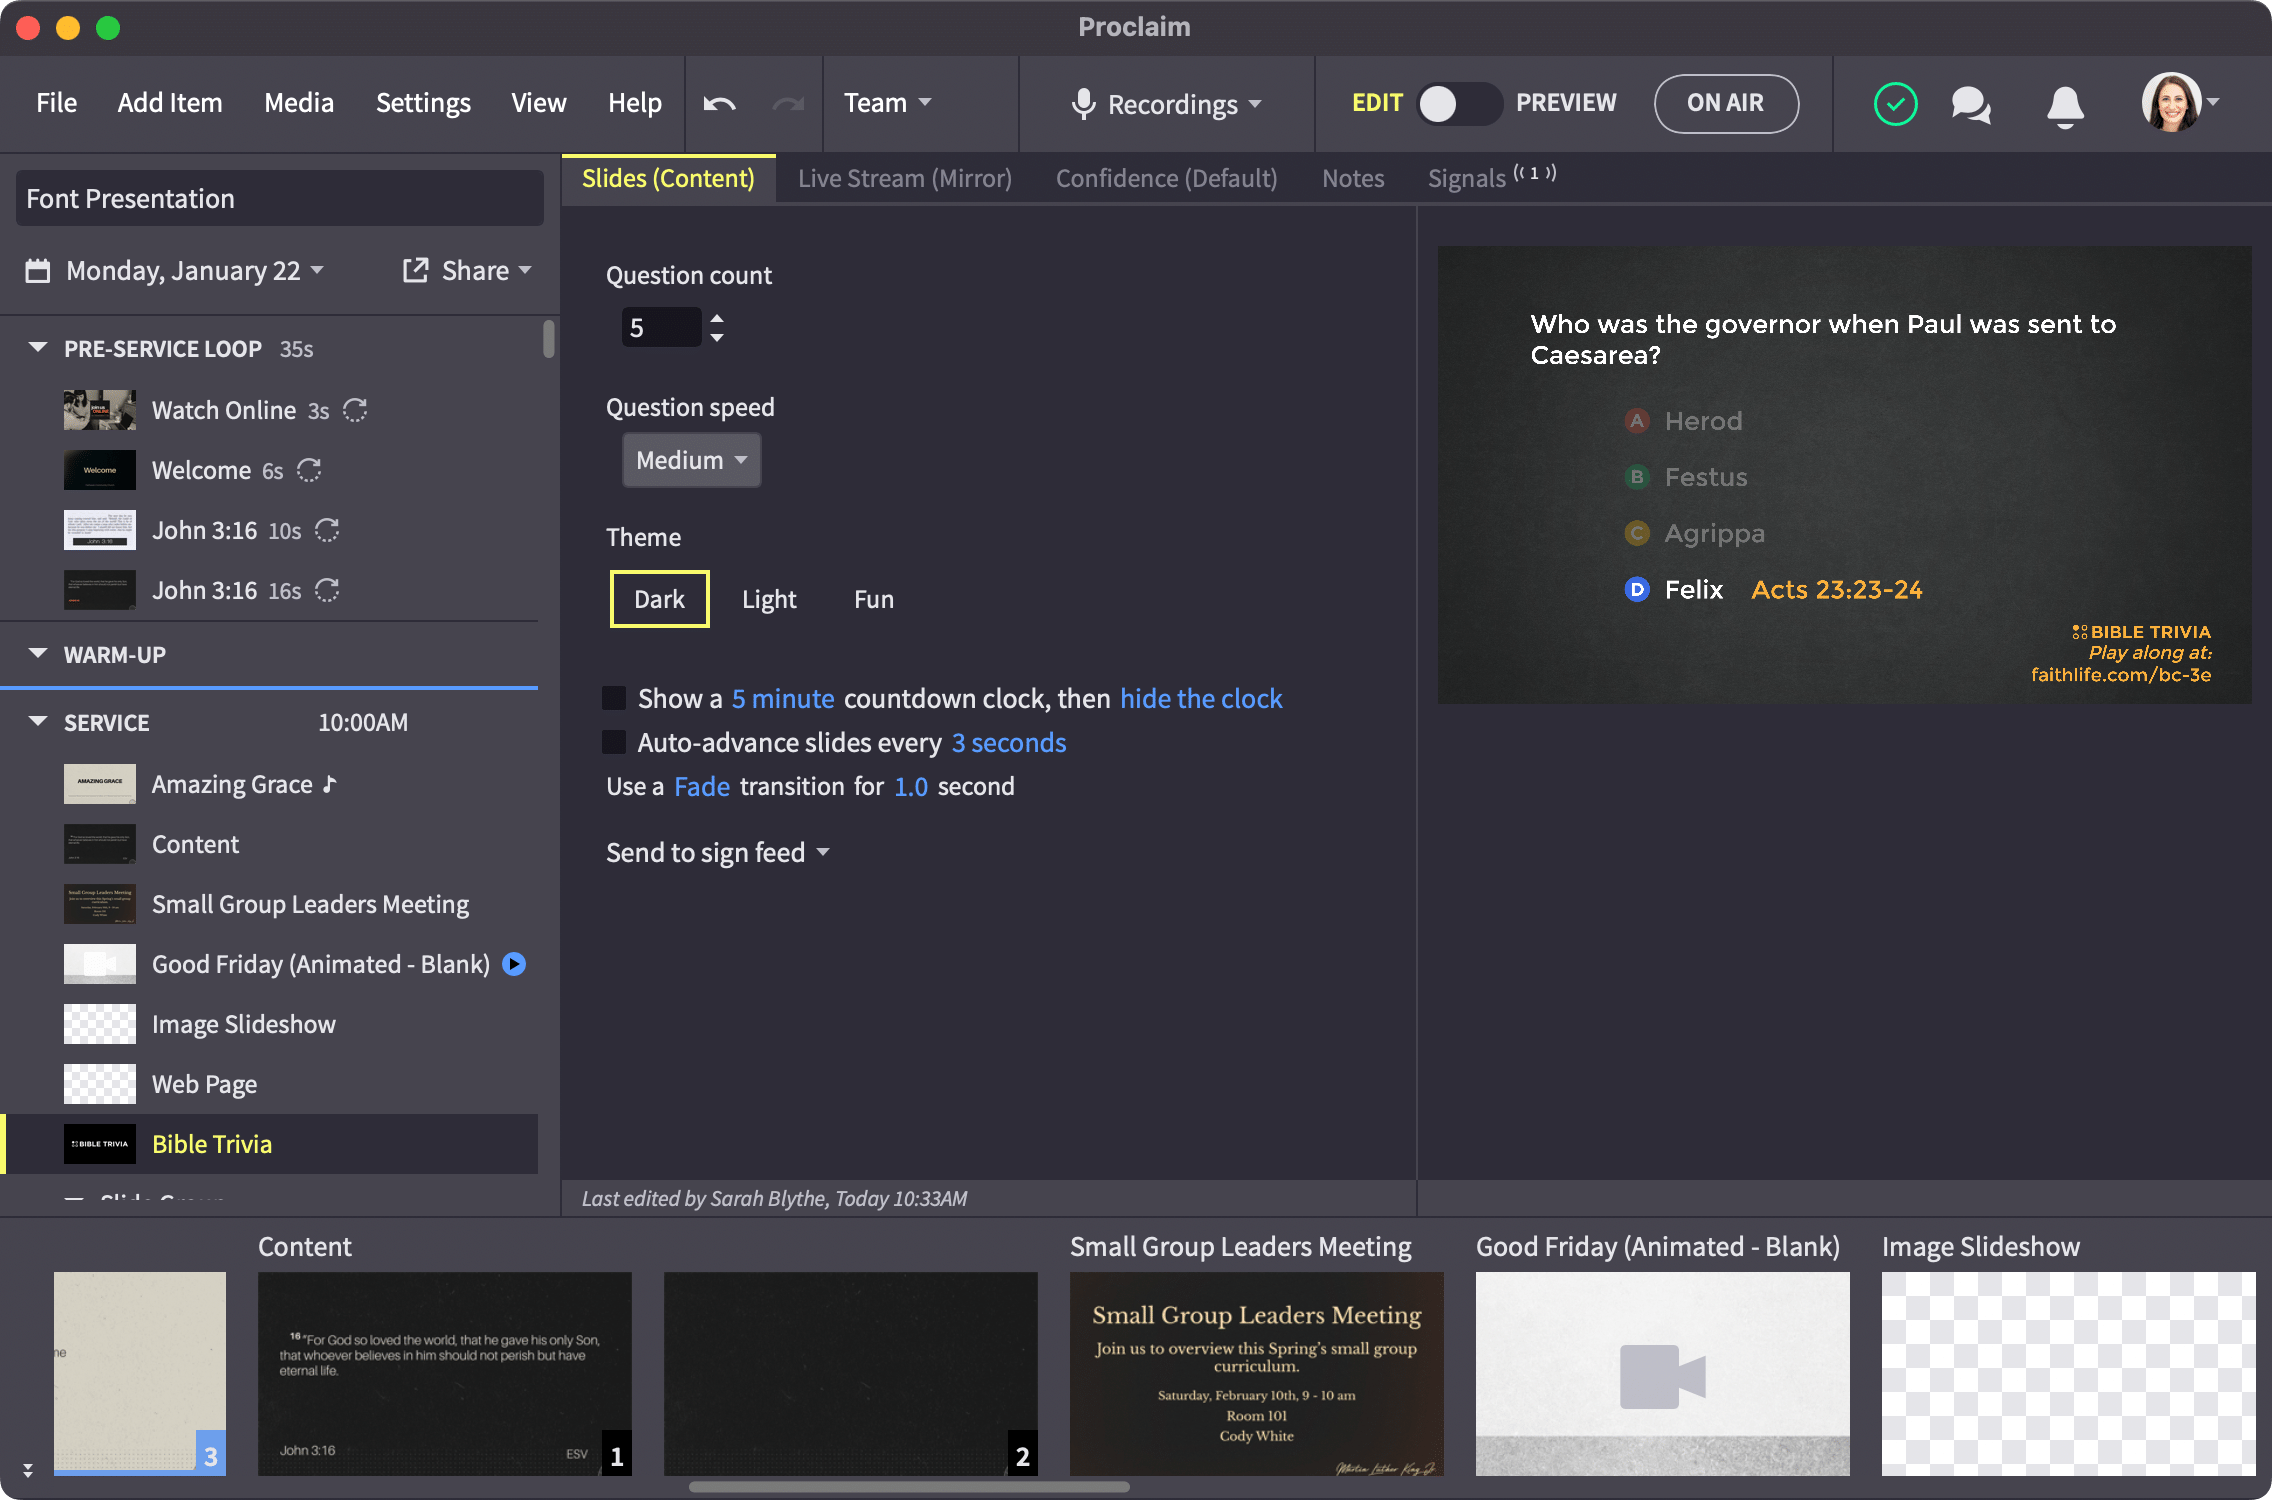The width and height of the screenshot is (2272, 1500).
Task: Open the Settings menu
Action: coord(423,103)
